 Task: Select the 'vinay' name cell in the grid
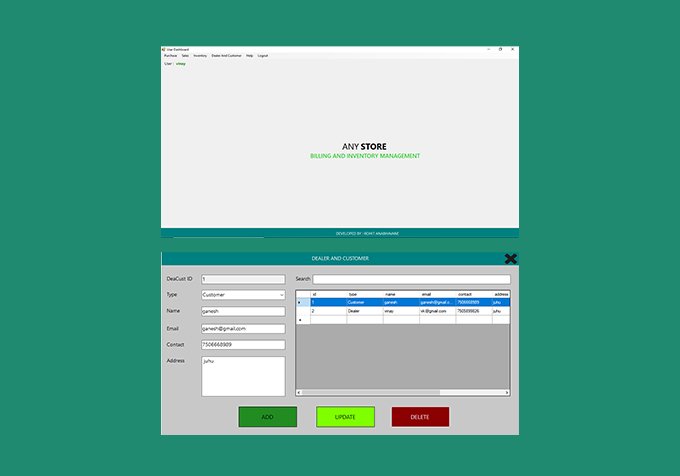coord(401,311)
